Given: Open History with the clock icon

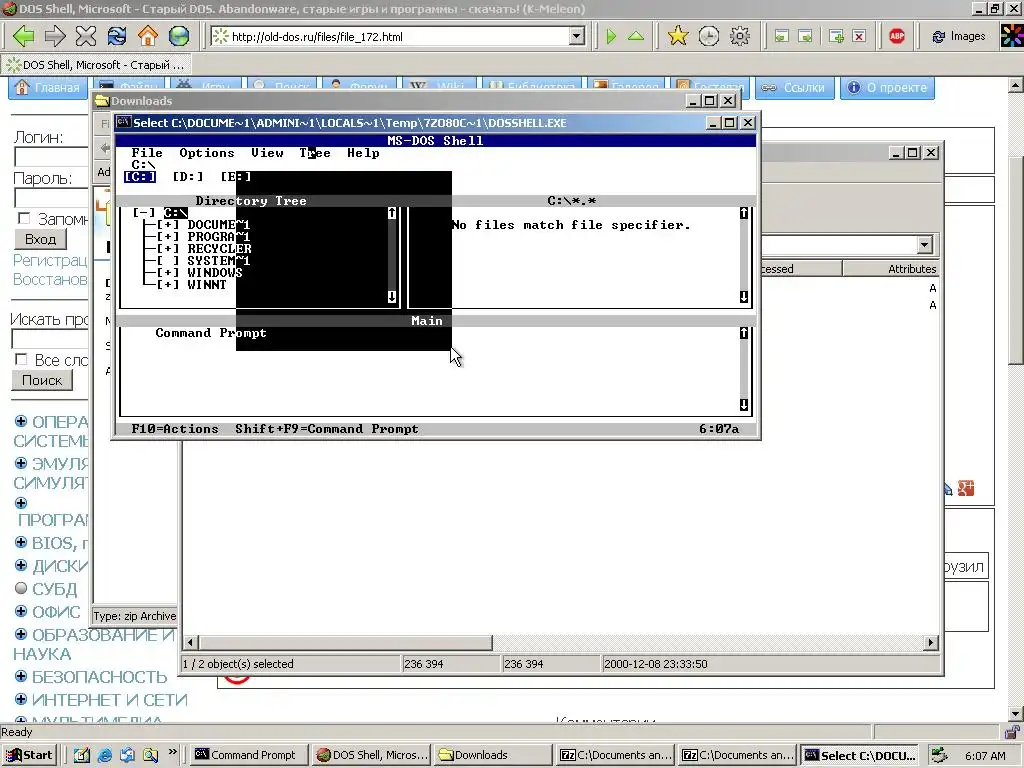Looking at the screenshot, I should click(x=709, y=36).
